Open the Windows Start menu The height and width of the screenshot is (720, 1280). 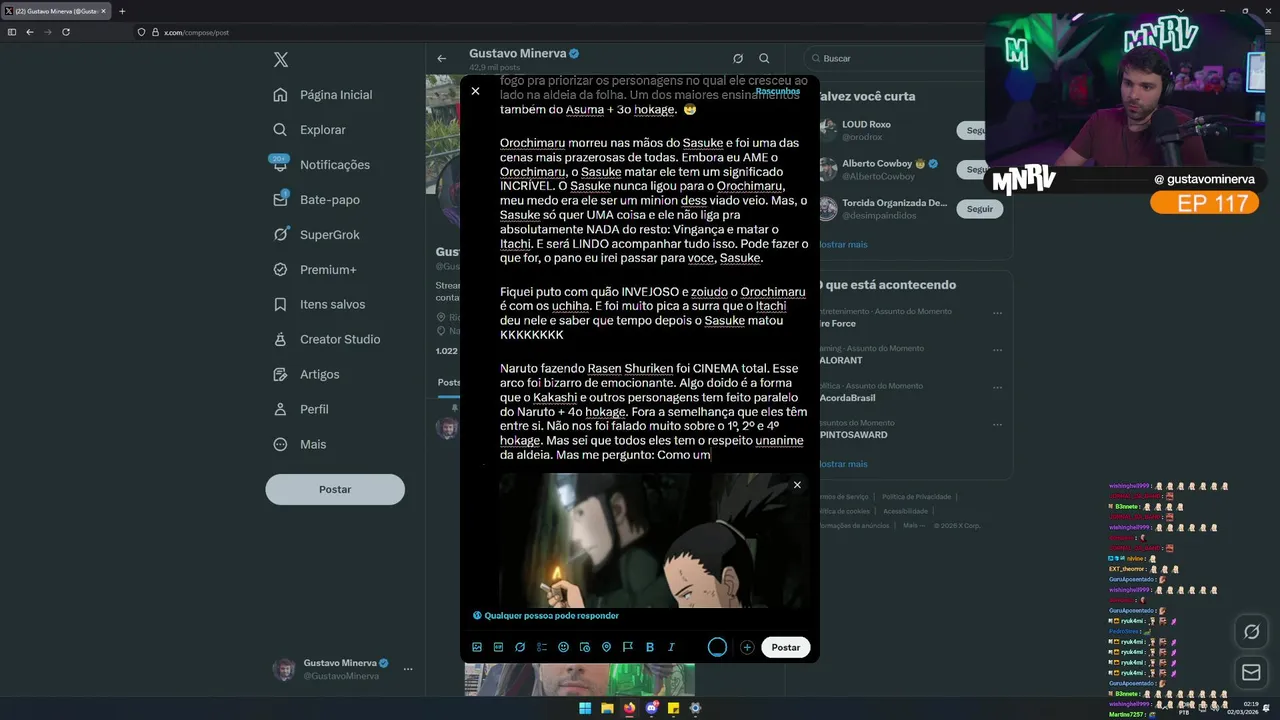pos(585,708)
